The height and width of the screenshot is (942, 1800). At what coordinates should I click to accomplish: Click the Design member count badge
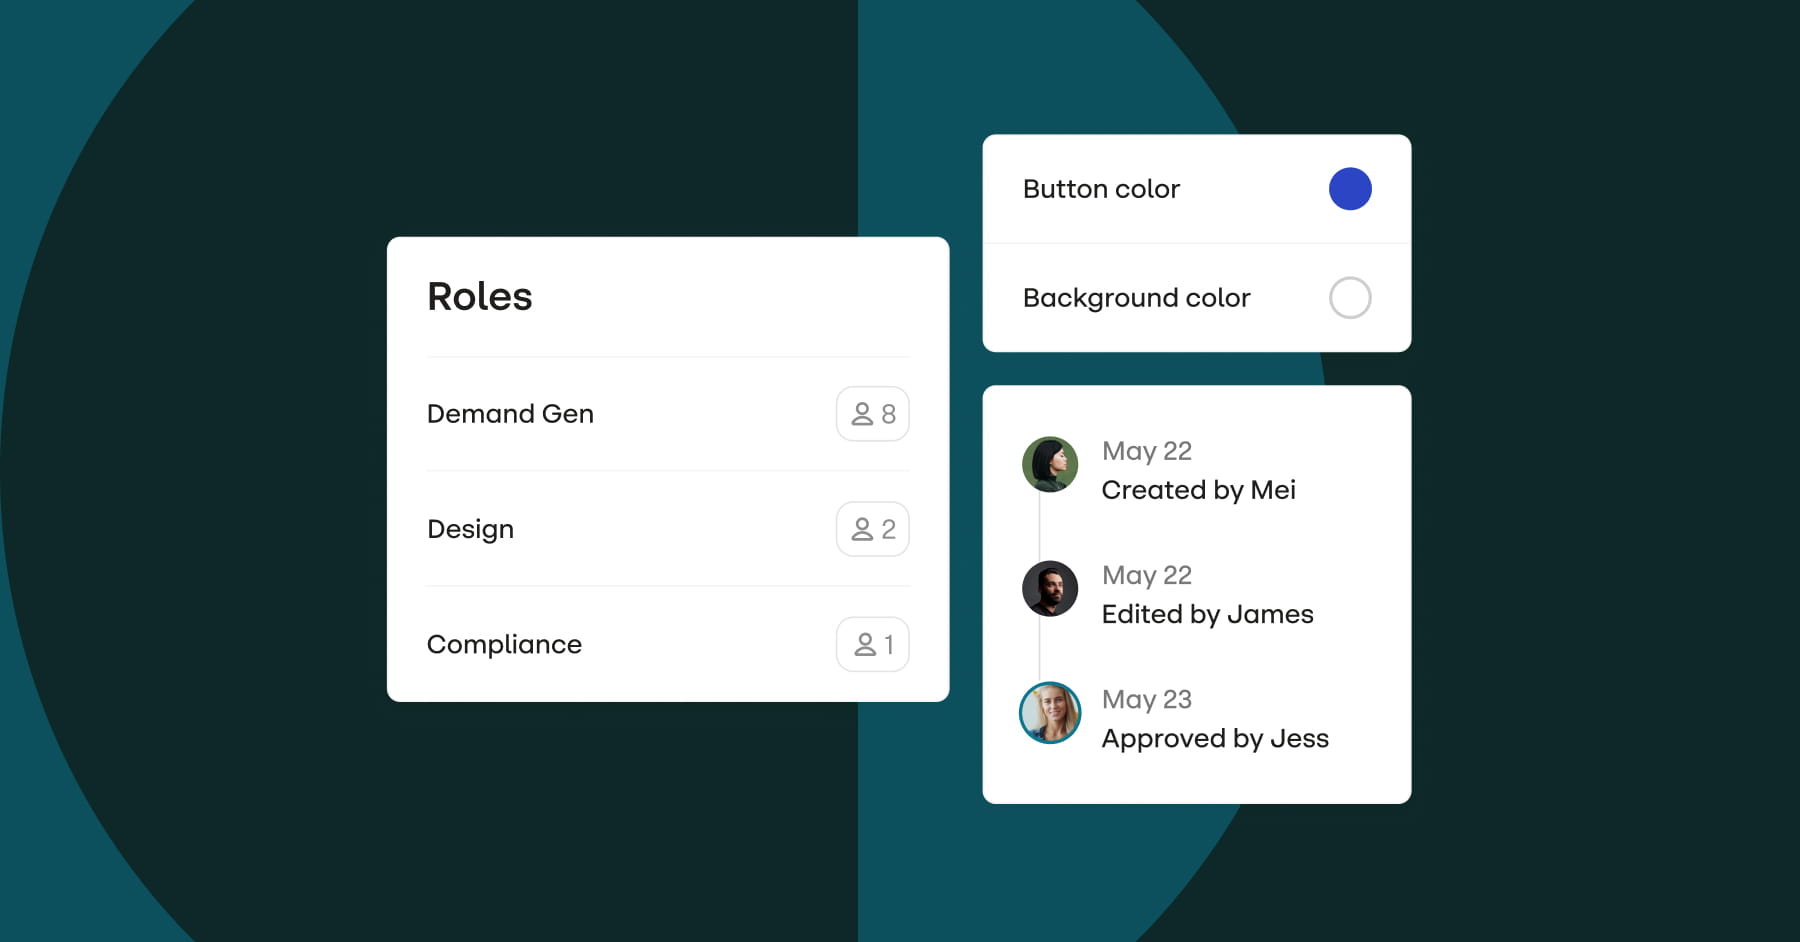(x=872, y=529)
